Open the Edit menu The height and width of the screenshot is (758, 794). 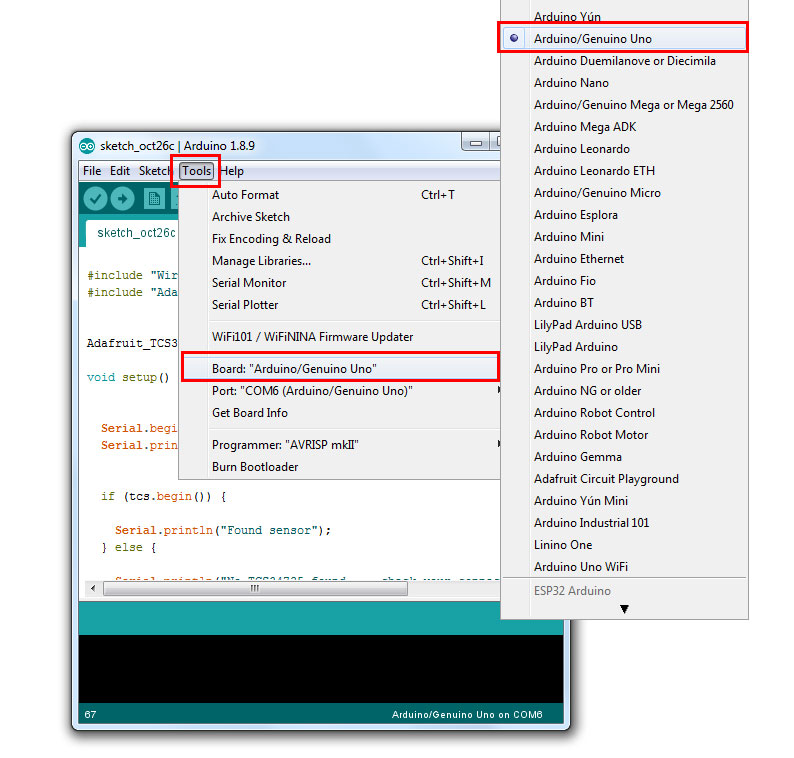(x=120, y=171)
